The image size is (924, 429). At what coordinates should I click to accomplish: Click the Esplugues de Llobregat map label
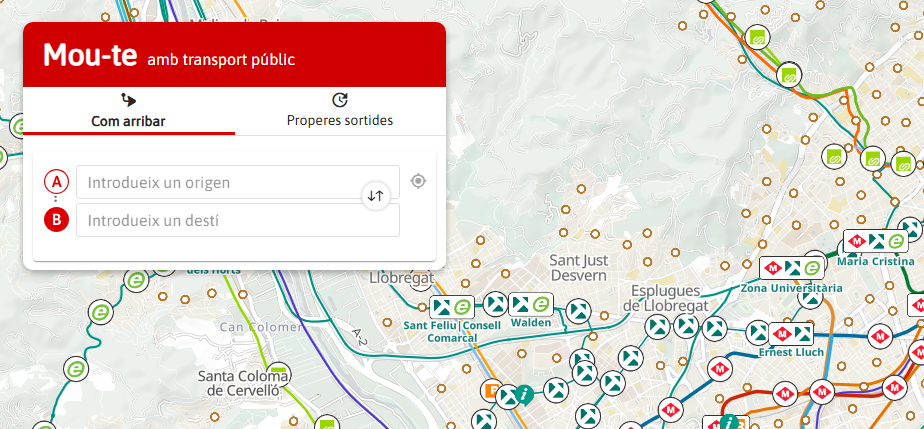[x=668, y=297]
